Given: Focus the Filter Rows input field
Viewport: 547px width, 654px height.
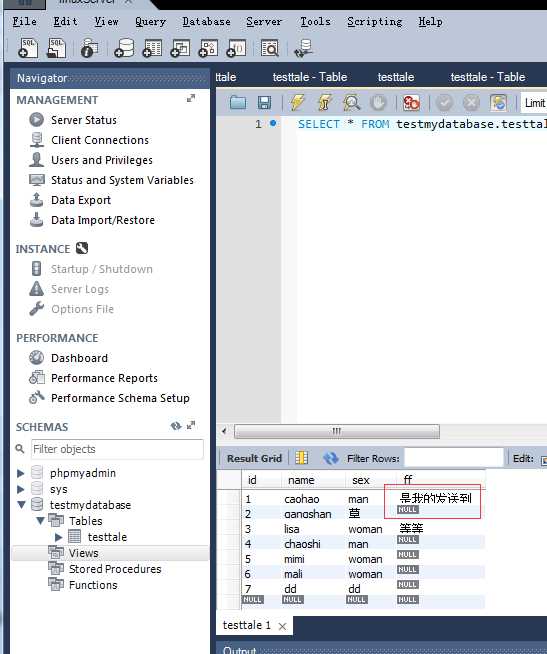Looking at the screenshot, I should pyautogui.click(x=454, y=458).
